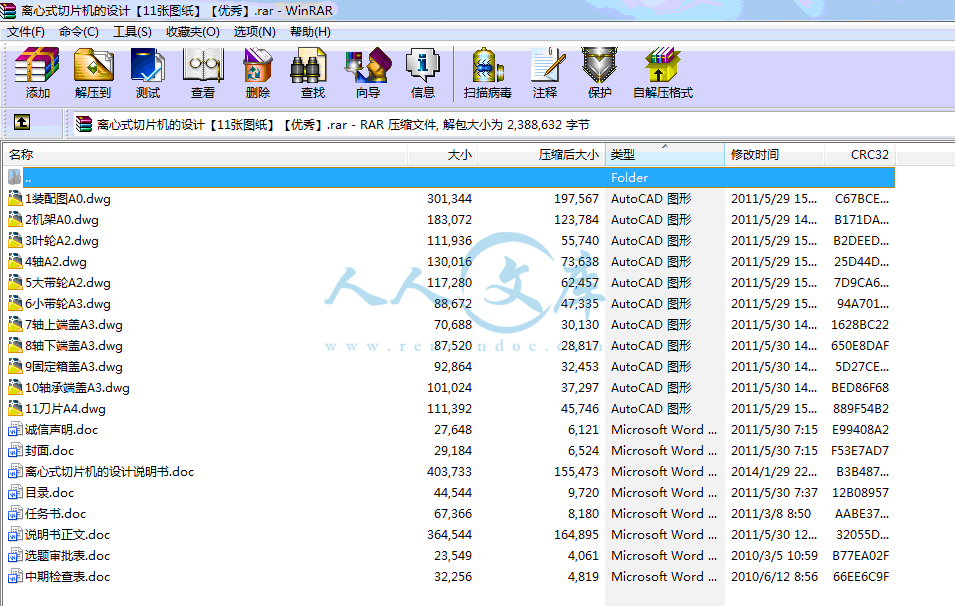Sort by 压缩后大小 column header
Viewport: 955px width, 606px height.
click(541, 155)
